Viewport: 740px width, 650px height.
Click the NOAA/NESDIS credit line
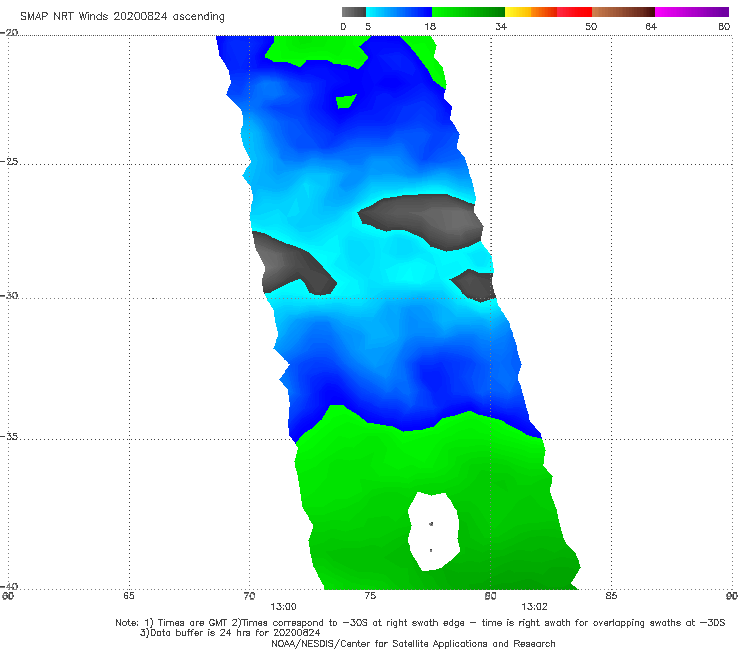[x=413, y=643]
